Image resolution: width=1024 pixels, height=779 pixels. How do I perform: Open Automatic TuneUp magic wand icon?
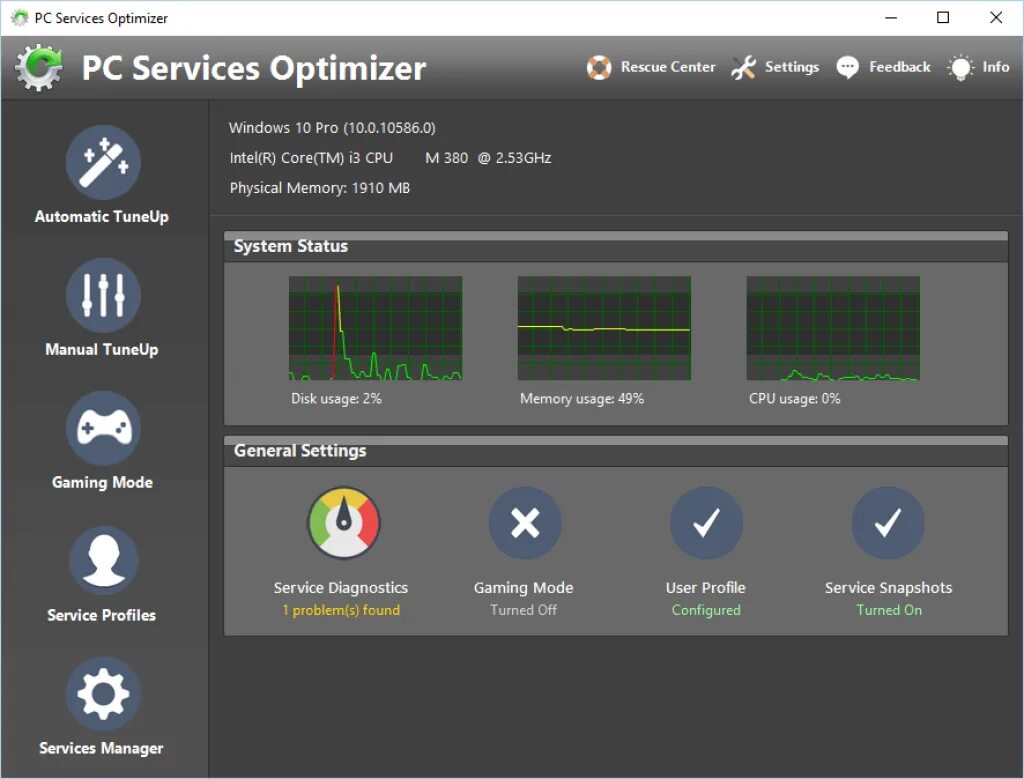(103, 162)
